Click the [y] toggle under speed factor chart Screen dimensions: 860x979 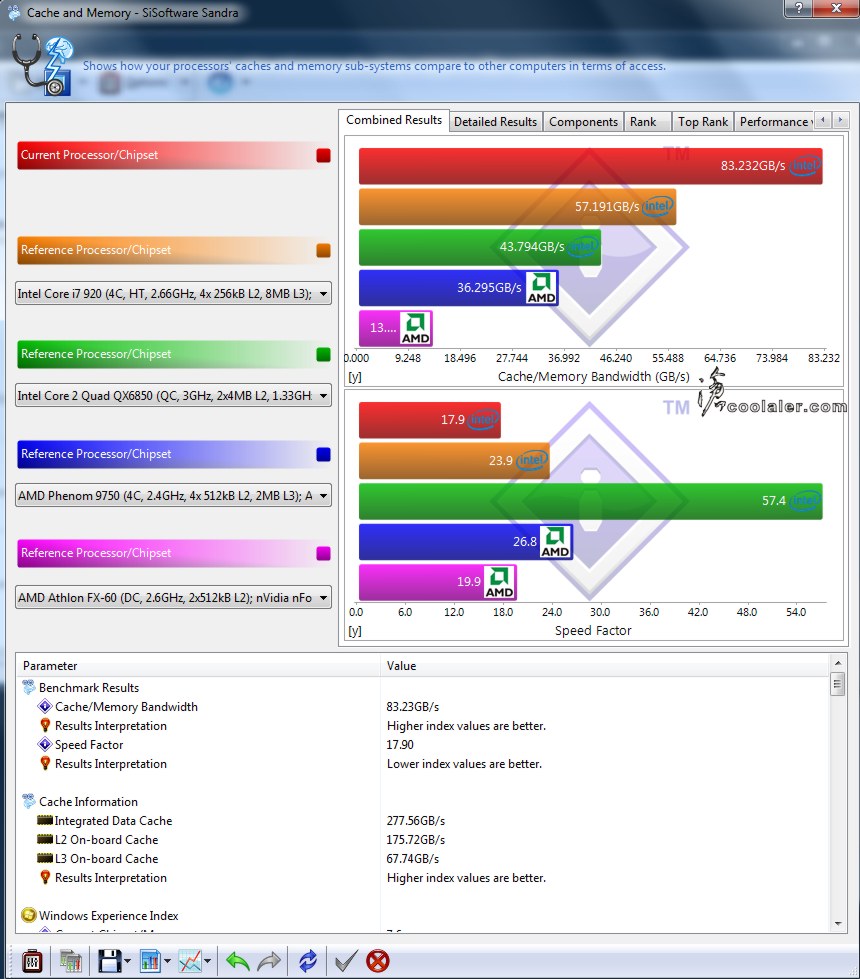pos(355,631)
